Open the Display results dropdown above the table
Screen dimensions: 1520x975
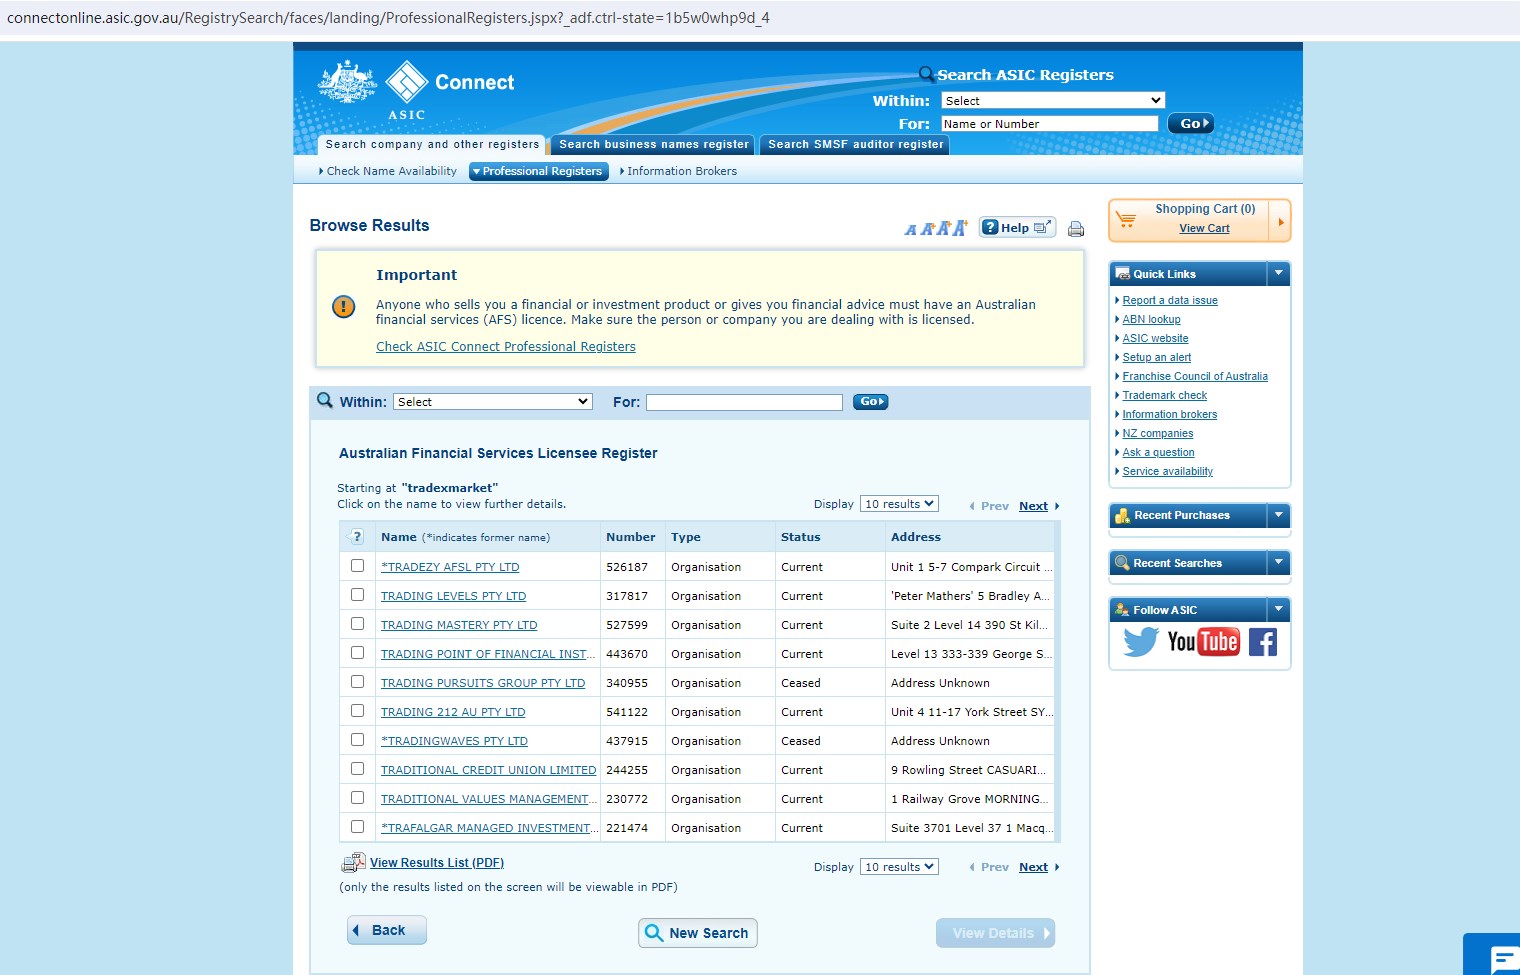(x=899, y=504)
